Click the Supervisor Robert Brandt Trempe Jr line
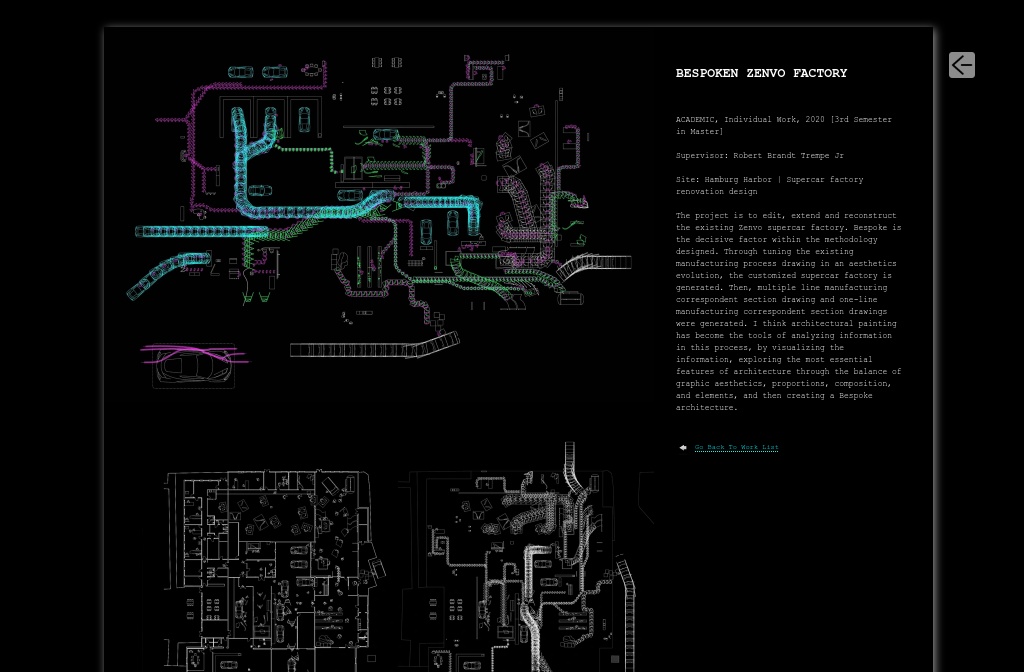This screenshot has height=672, width=1024. pos(760,155)
